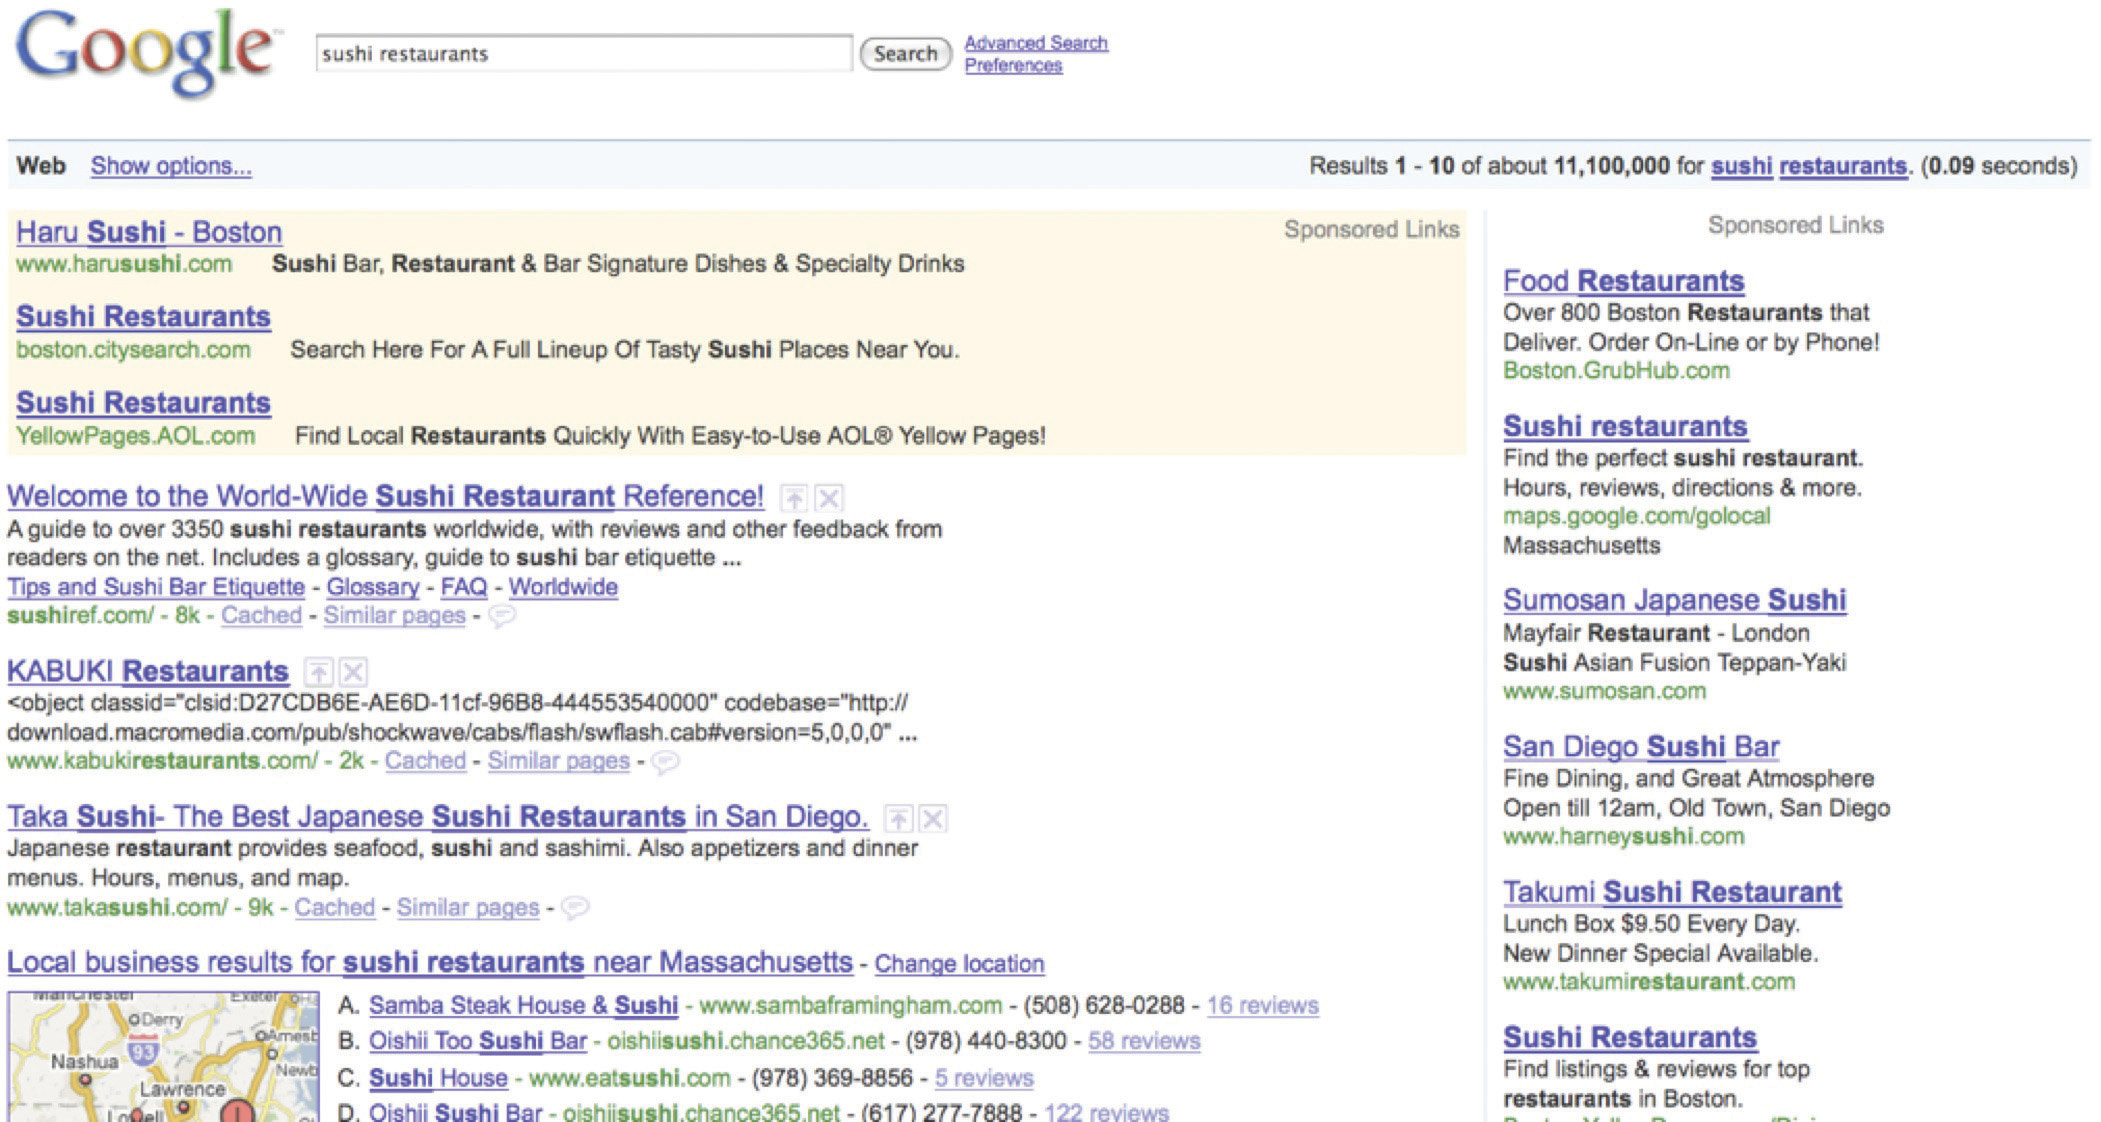Viewport: 2101px width, 1122px height.
Task: Click the Search button
Action: tap(906, 54)
